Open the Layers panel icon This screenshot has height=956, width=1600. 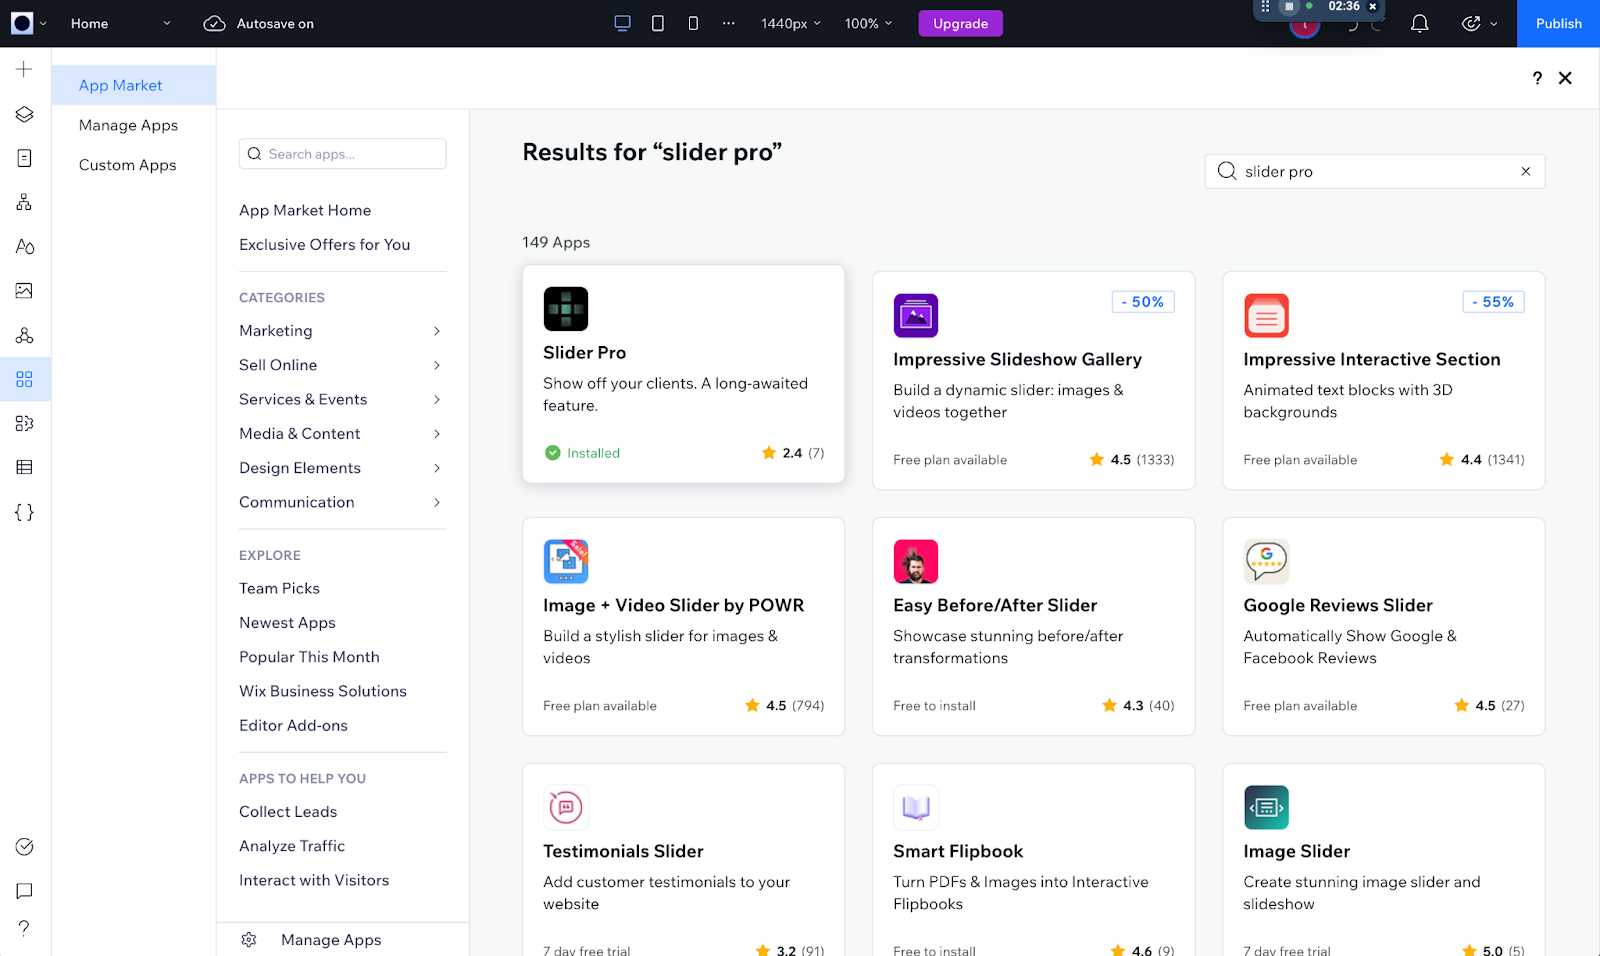click(x=24, y=114)
